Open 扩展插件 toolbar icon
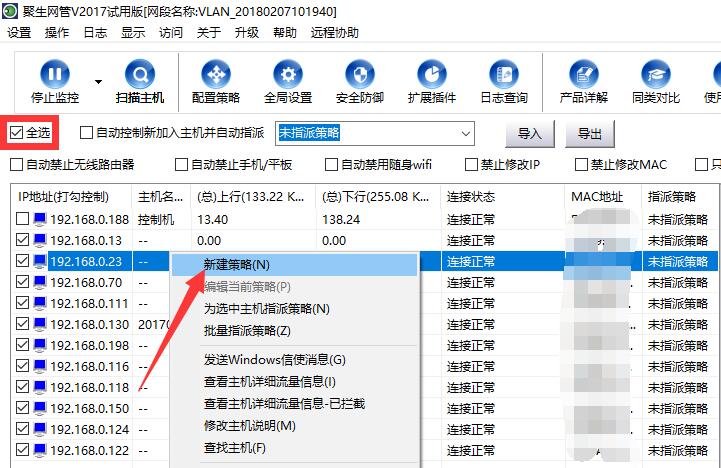721x468 pixels. click(x=432, y=74)
